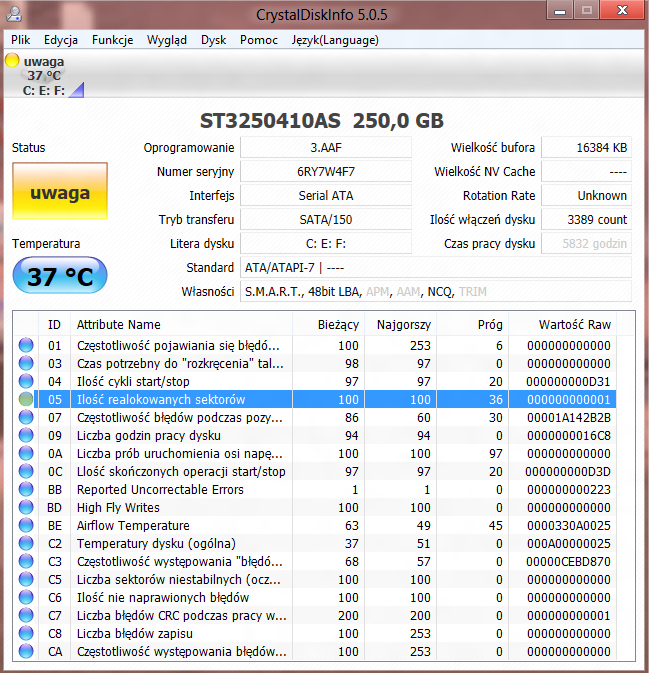Viewport: 650px width, 673px height.
Task: Click the buffer size field 16384 KB
Action: (x=586, y=148)
